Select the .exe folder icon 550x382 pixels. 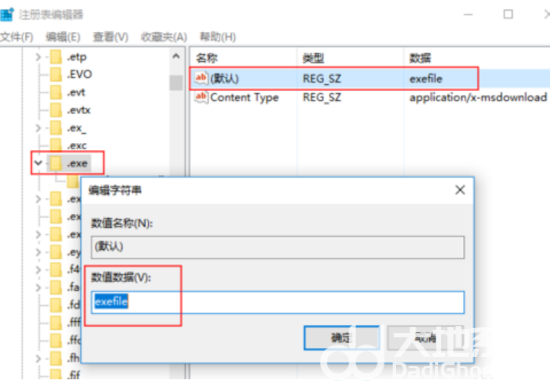pos(56,163)
